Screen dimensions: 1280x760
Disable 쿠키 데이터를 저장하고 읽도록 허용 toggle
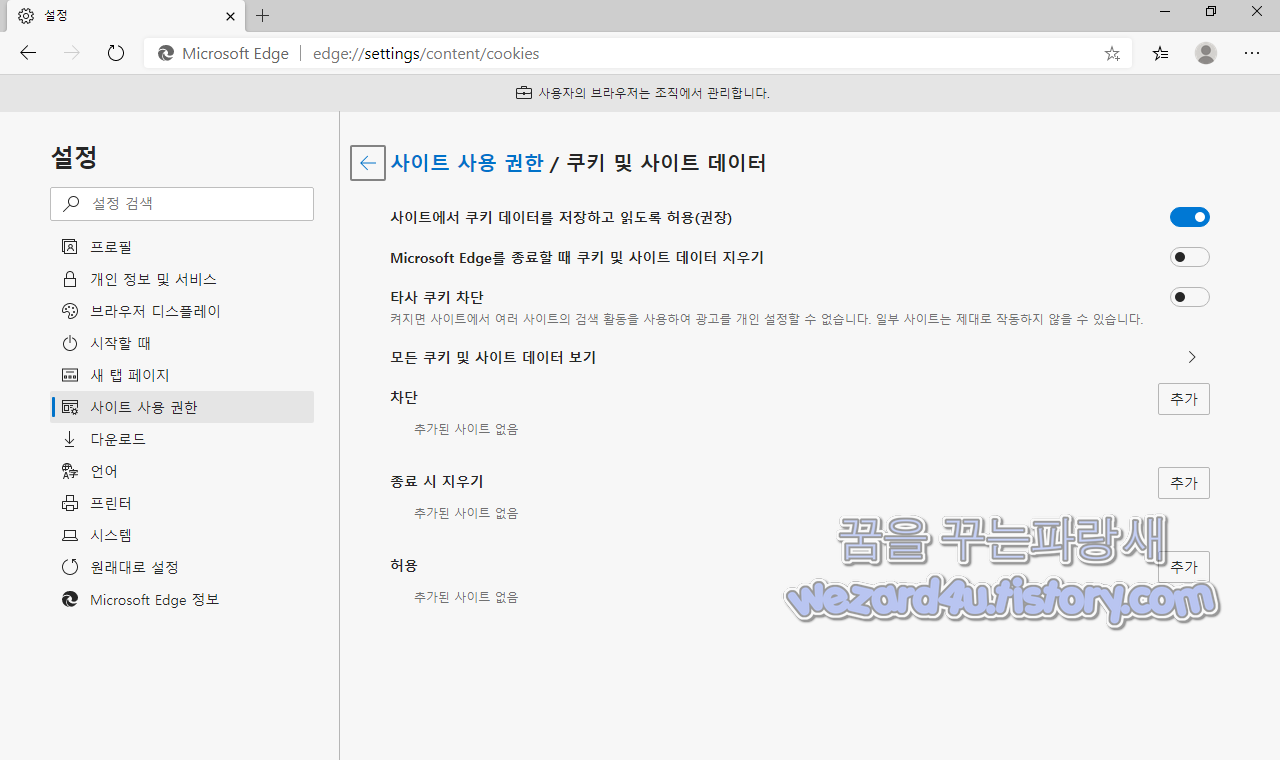coord(1190,217)
